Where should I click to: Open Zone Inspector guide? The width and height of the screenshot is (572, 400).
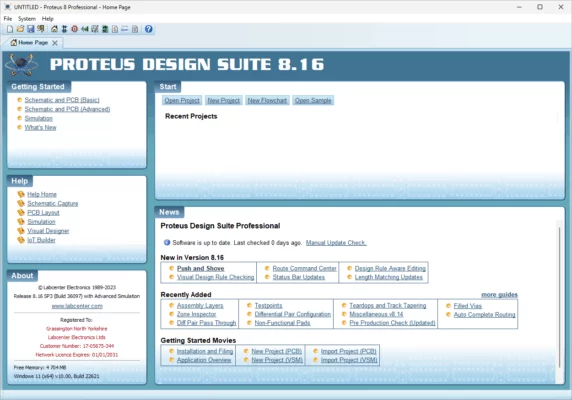196,314
